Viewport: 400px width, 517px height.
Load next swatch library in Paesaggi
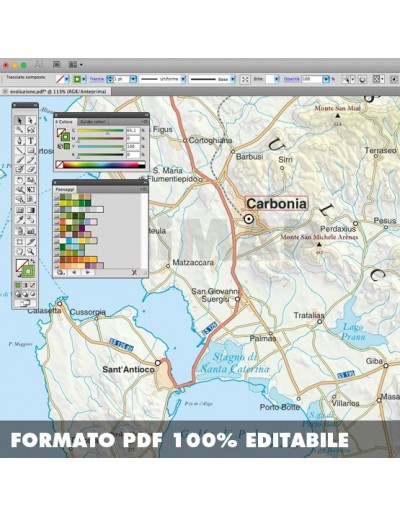[x=88, y=272]
